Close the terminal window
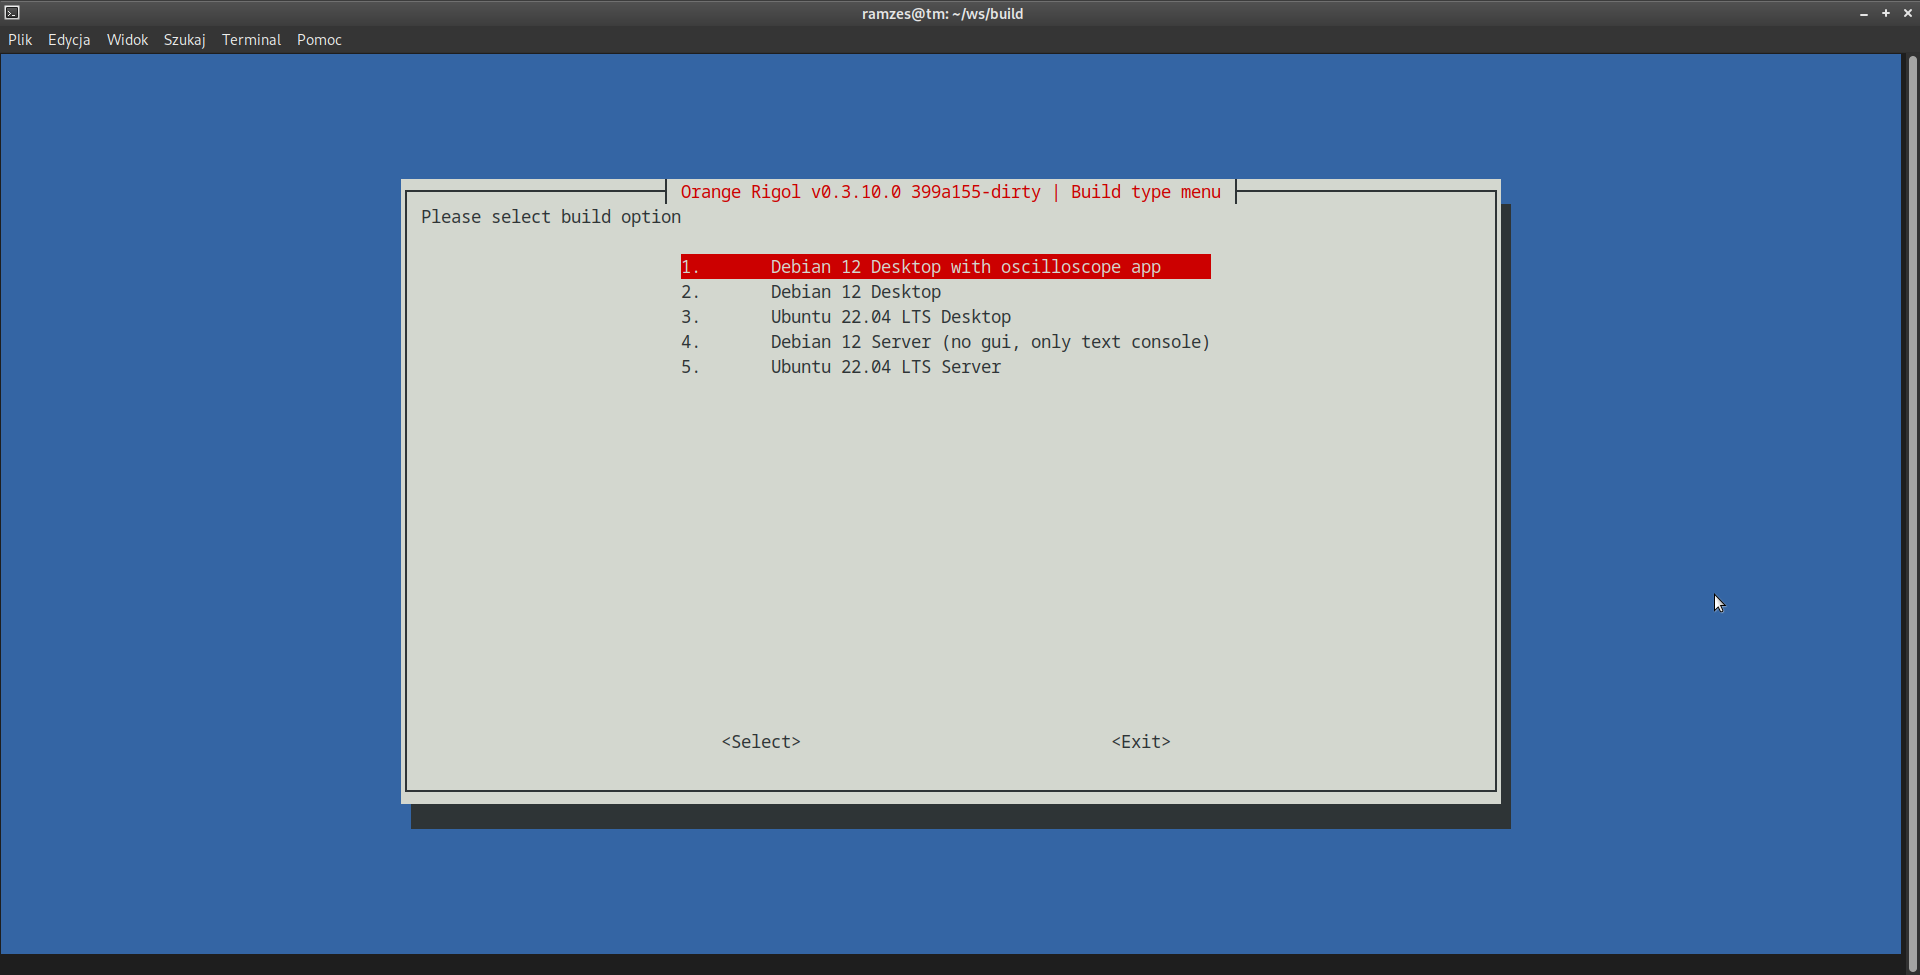Image resolution: width=1920 pixels, height=975 pixels. 1908,13
